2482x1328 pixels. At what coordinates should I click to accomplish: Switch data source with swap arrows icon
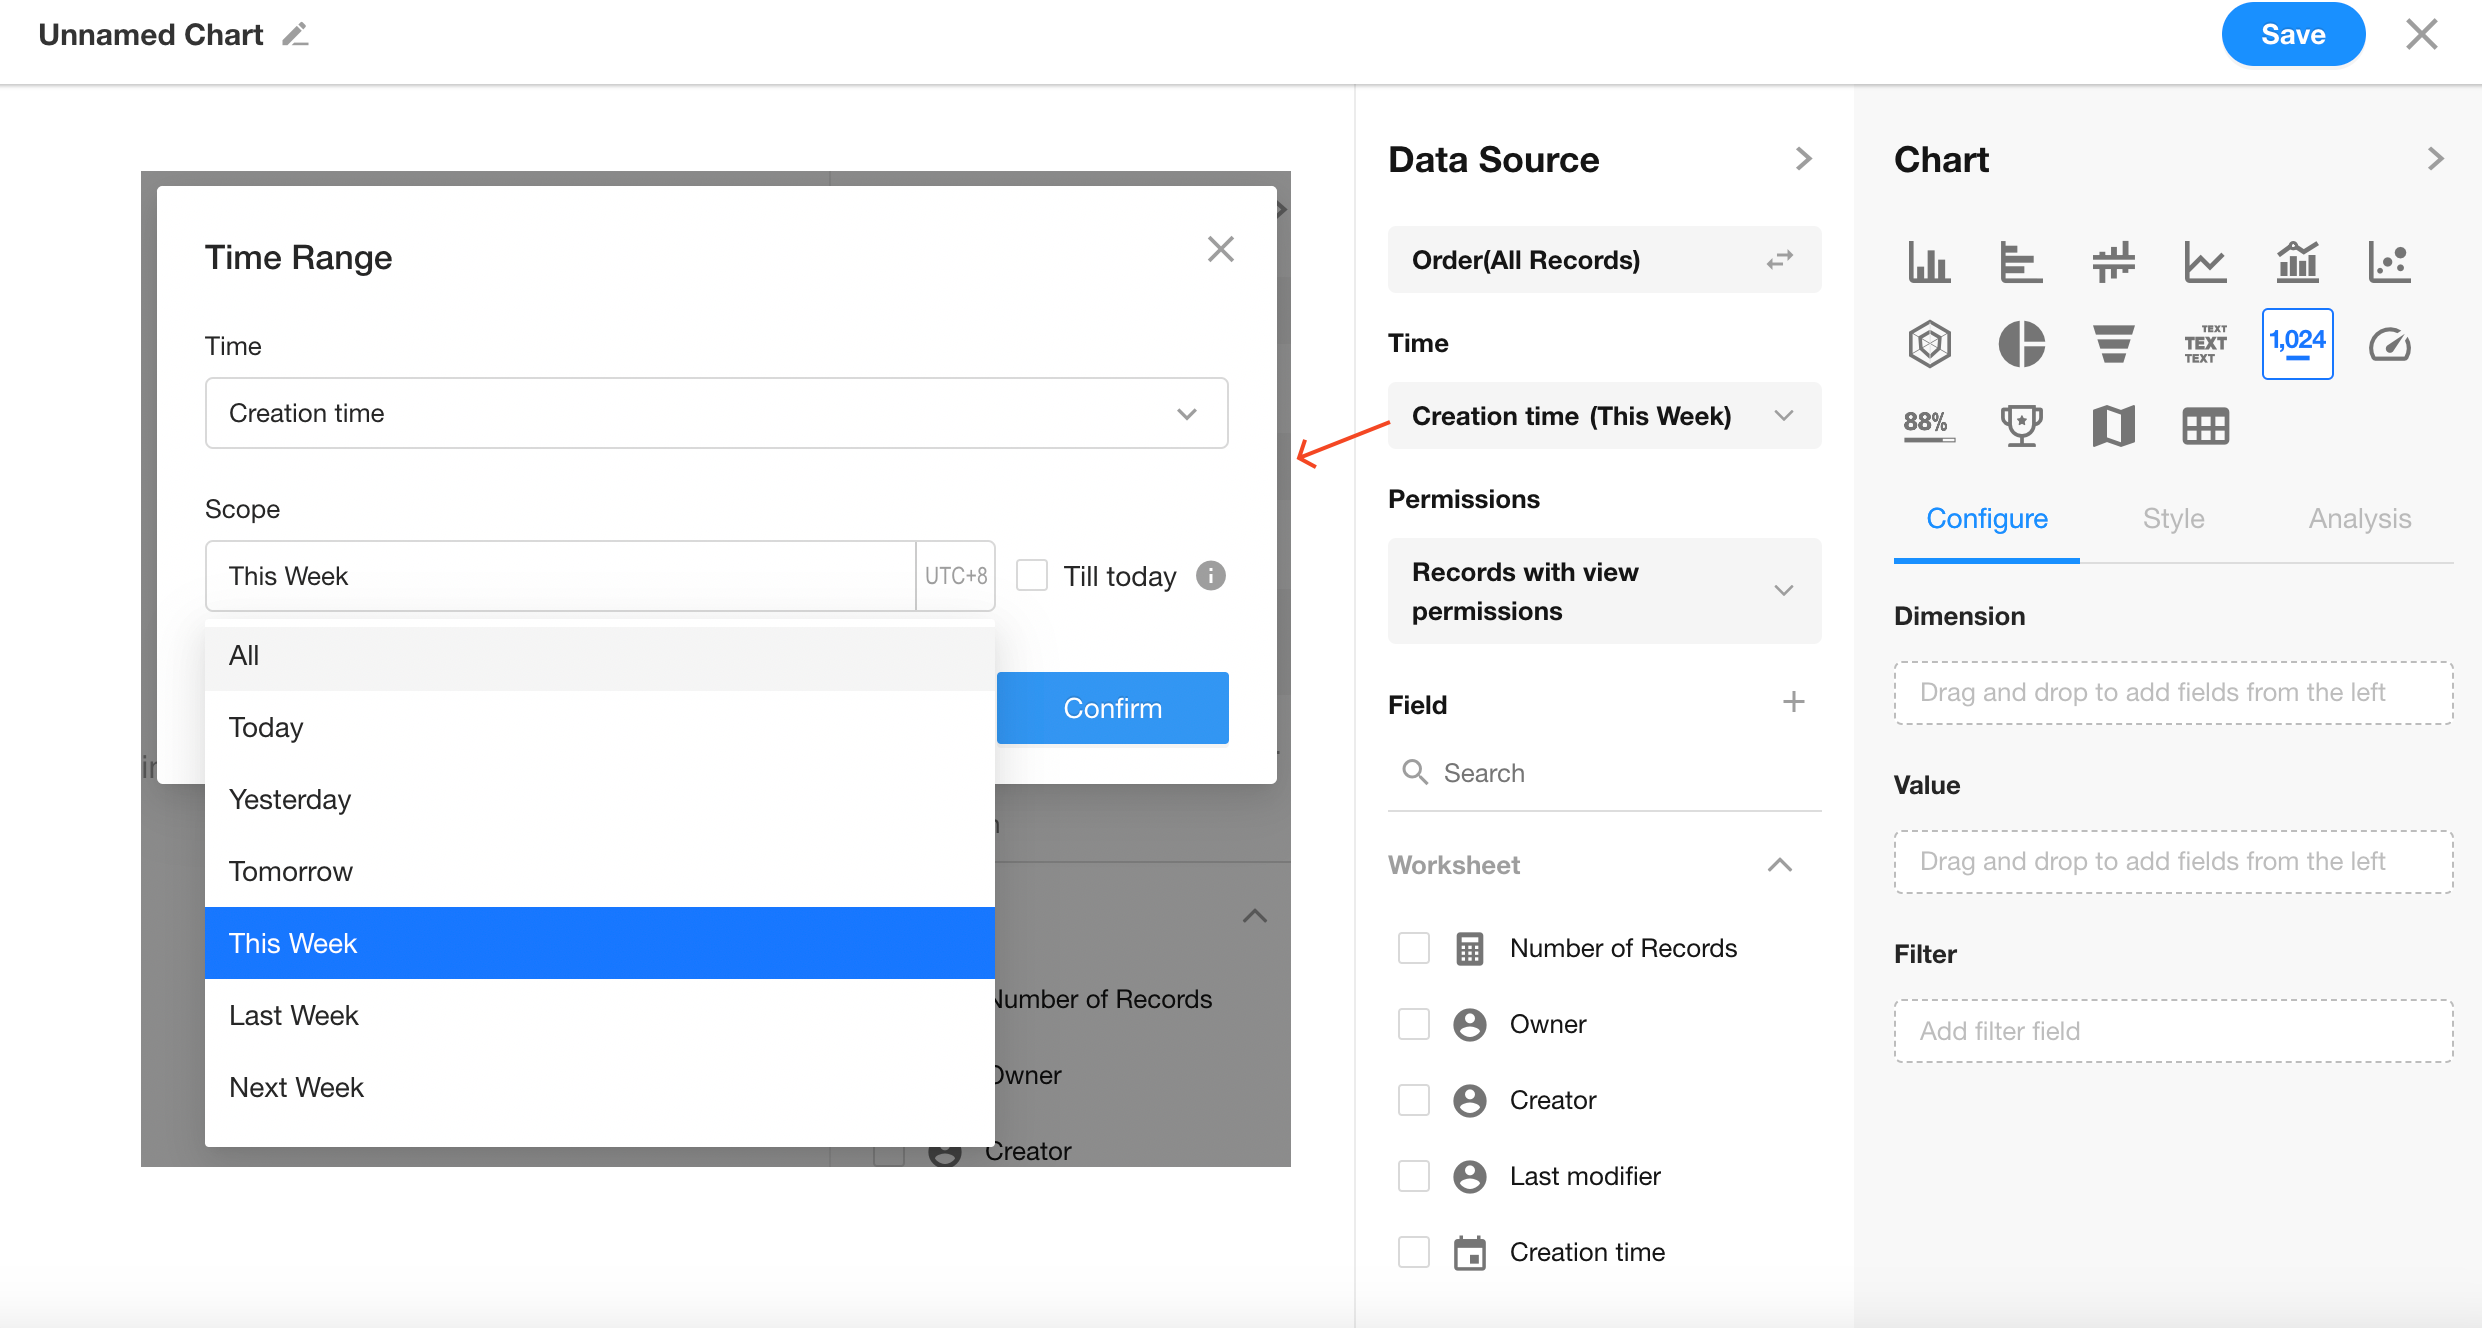click(x=1780, y=260)
